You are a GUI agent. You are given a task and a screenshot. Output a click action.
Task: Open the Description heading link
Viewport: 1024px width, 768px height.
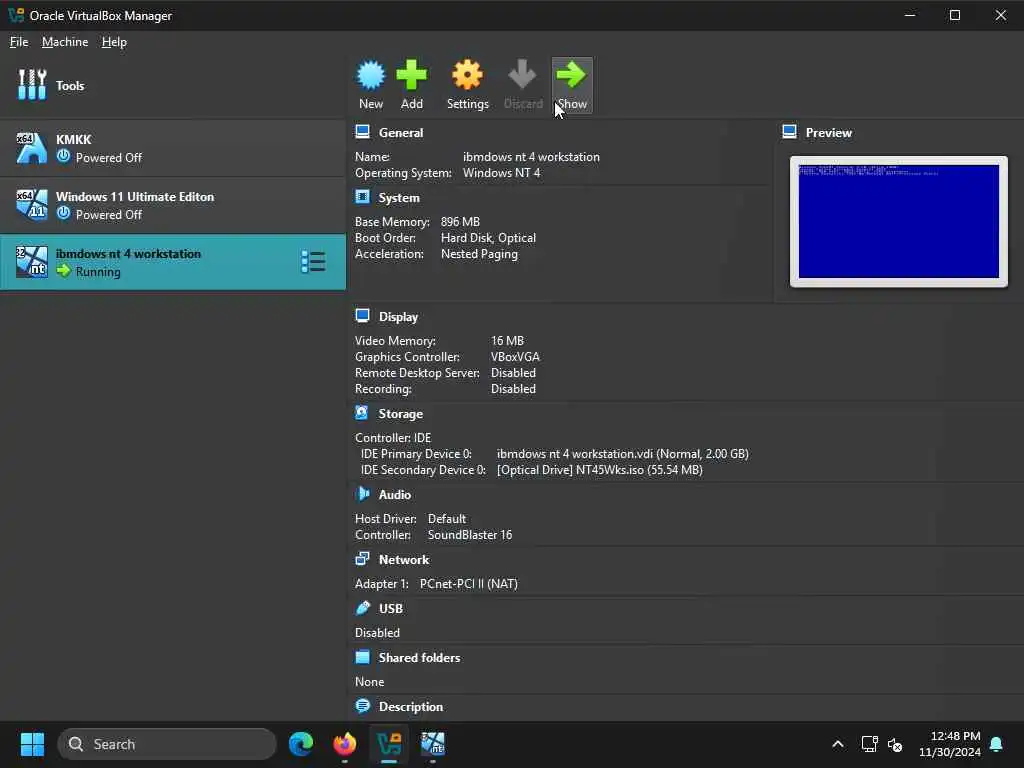click(x=411, y=707)
